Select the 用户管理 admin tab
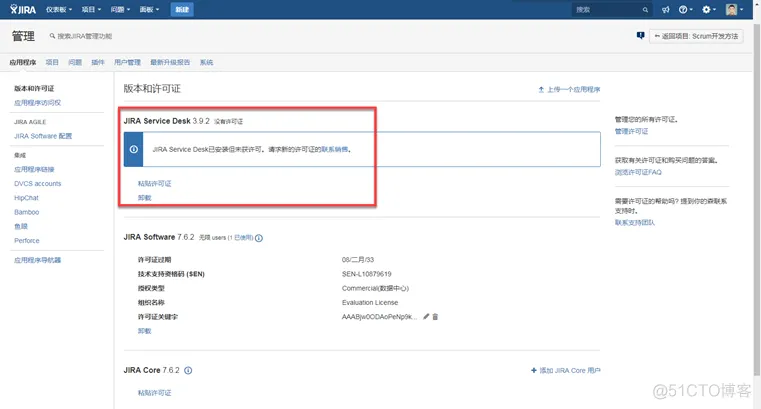 click(x=127, y=62)
